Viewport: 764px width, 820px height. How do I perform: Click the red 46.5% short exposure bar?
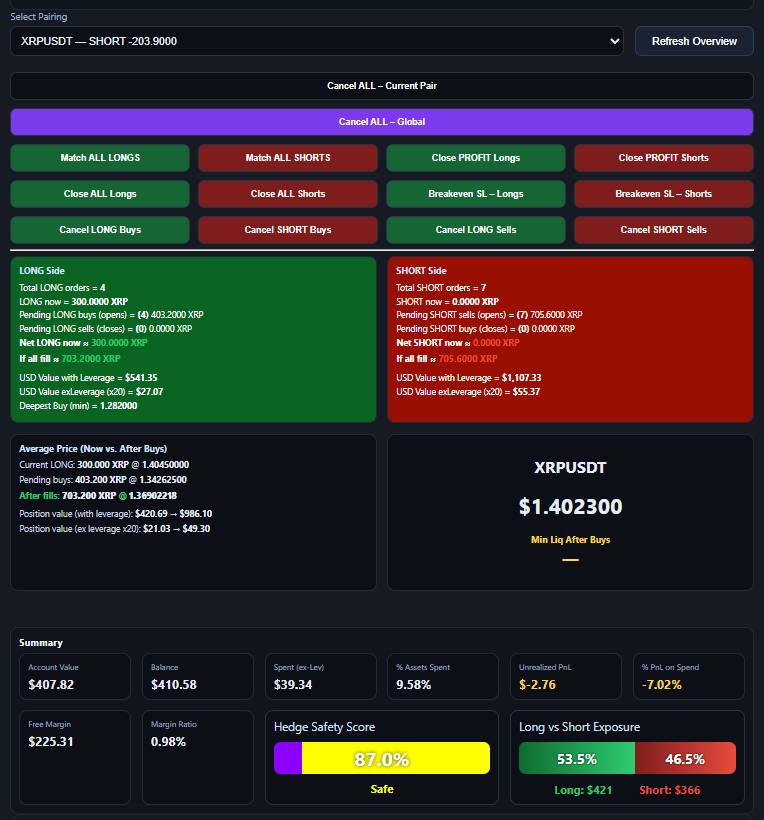point(685,758)
